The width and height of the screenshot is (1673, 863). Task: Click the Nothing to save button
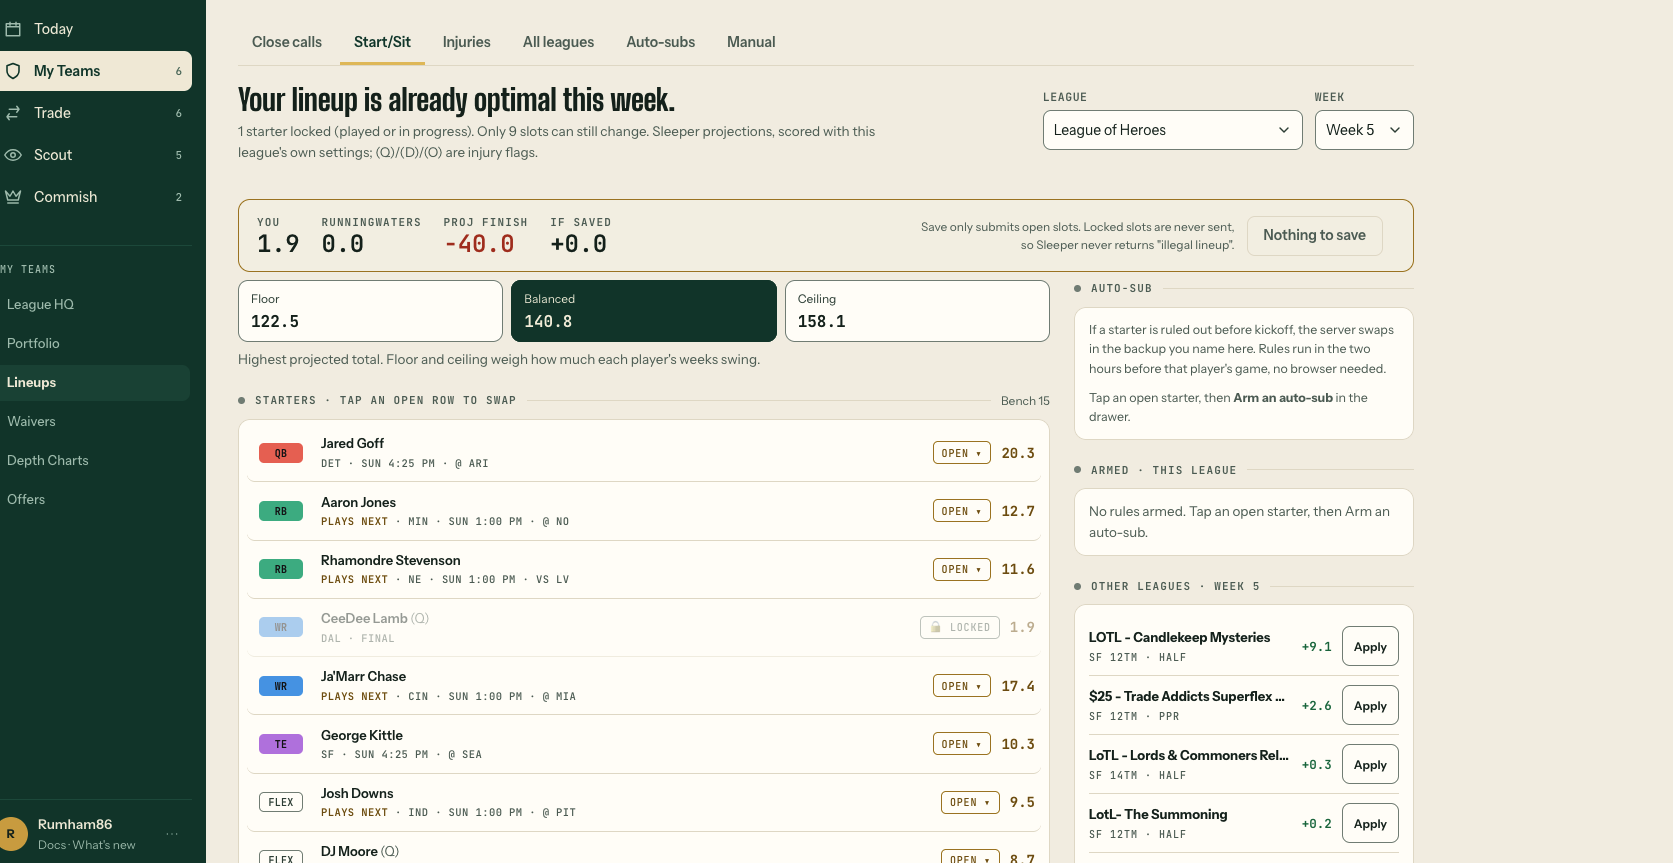pos(1314,235)
